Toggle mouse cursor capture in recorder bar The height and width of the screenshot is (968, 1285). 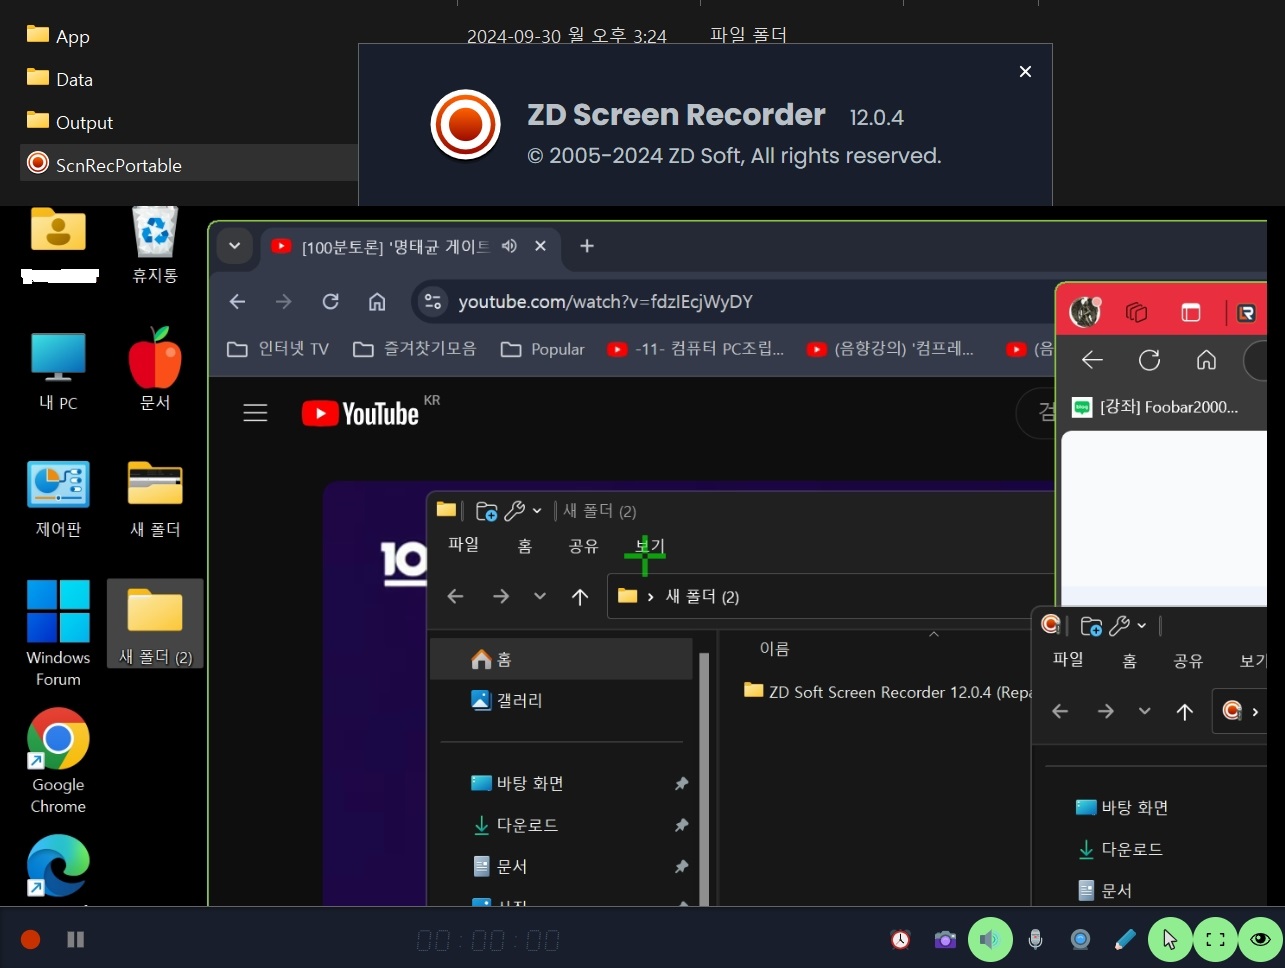(x=1170, y=939)
